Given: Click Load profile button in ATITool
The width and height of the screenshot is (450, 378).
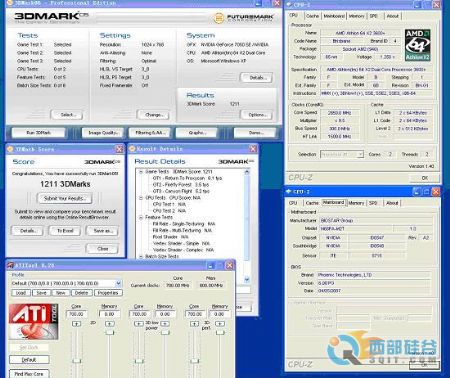Looking at the screenshot, I should click(21, 293).
